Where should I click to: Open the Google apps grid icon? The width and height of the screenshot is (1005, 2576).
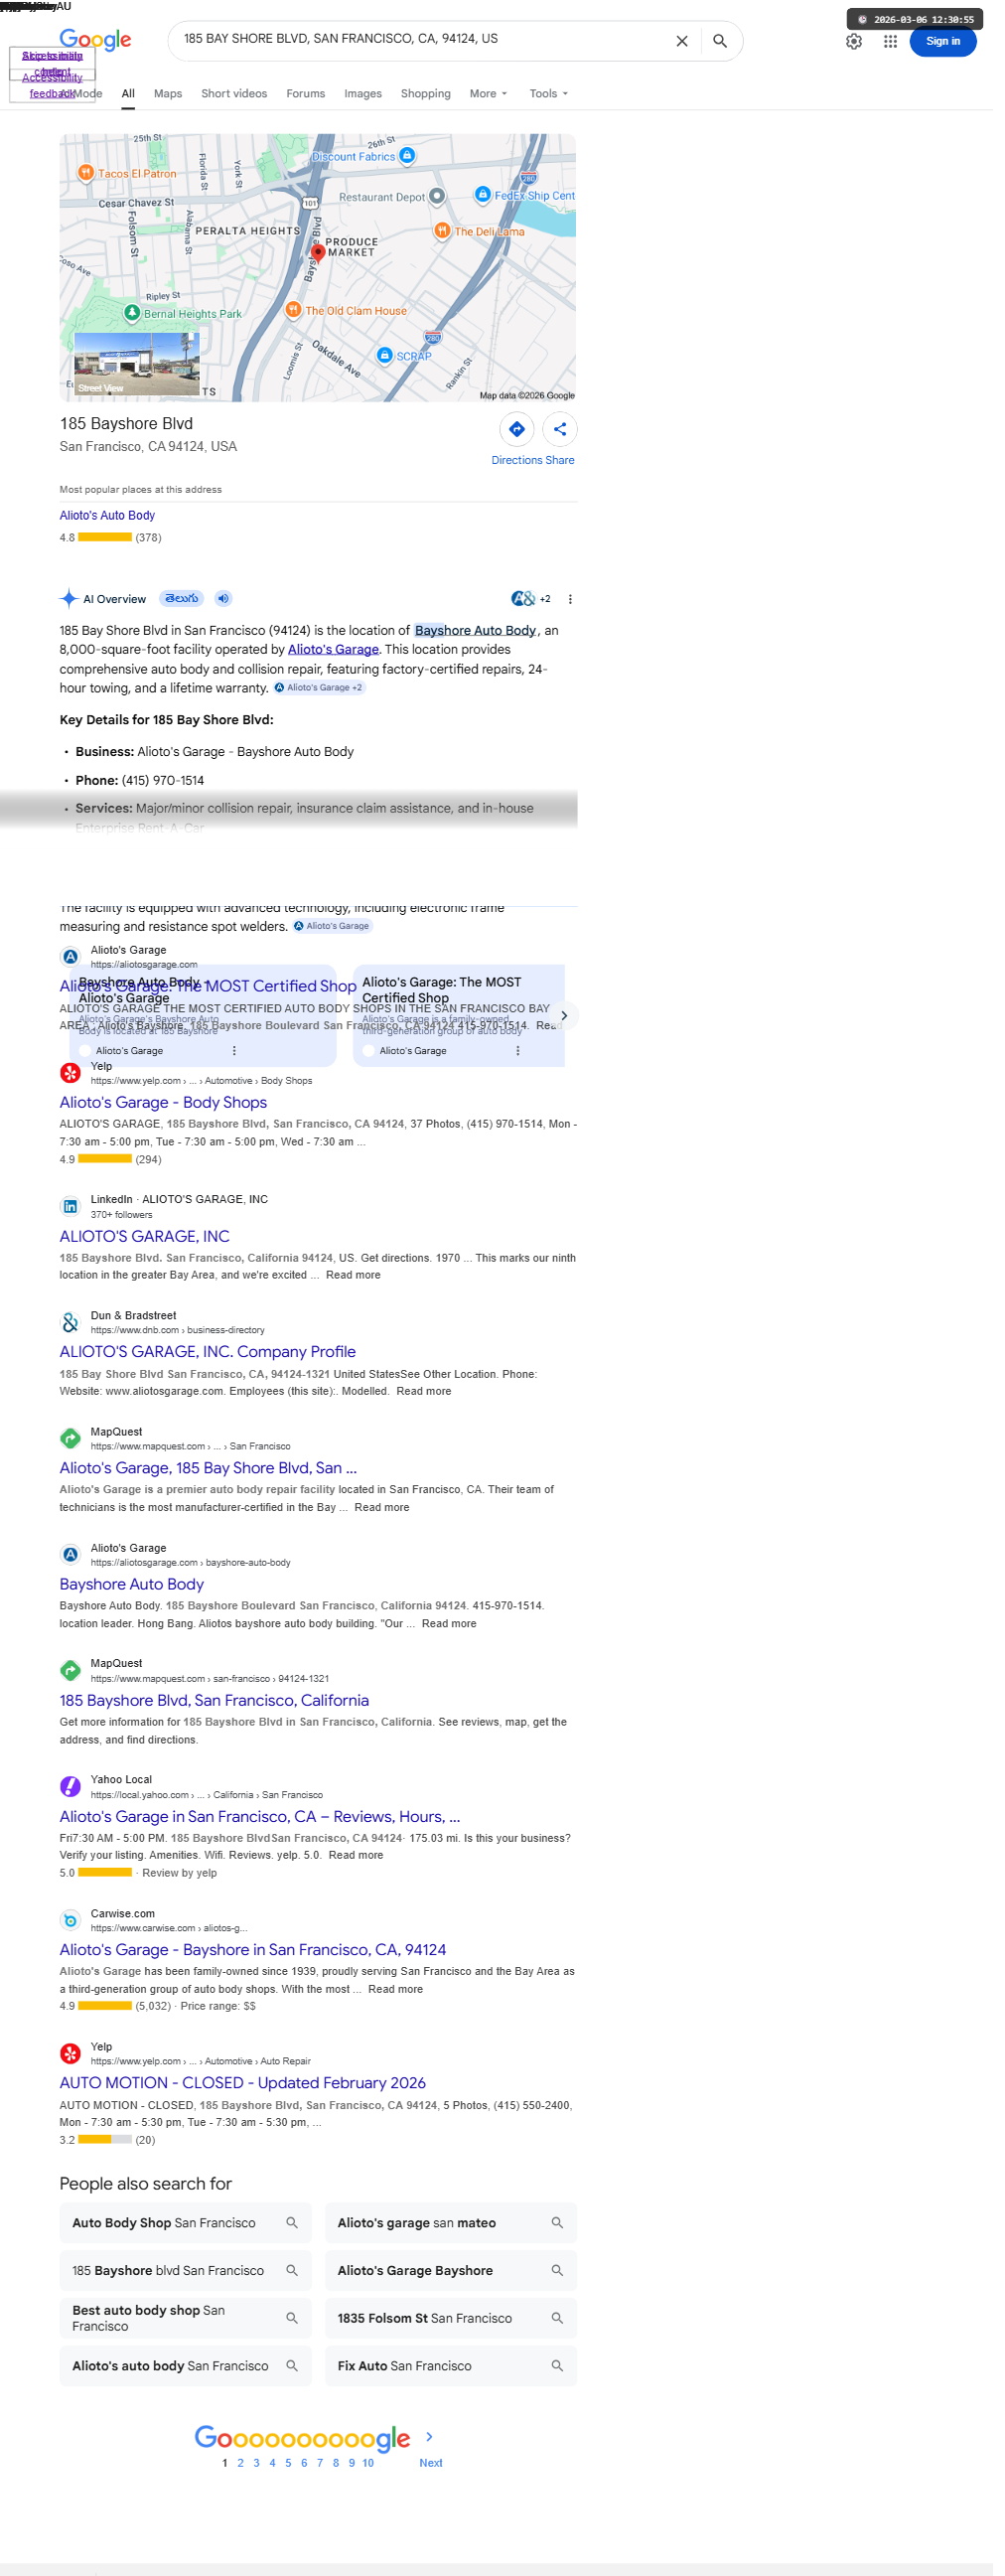[890, 41]
